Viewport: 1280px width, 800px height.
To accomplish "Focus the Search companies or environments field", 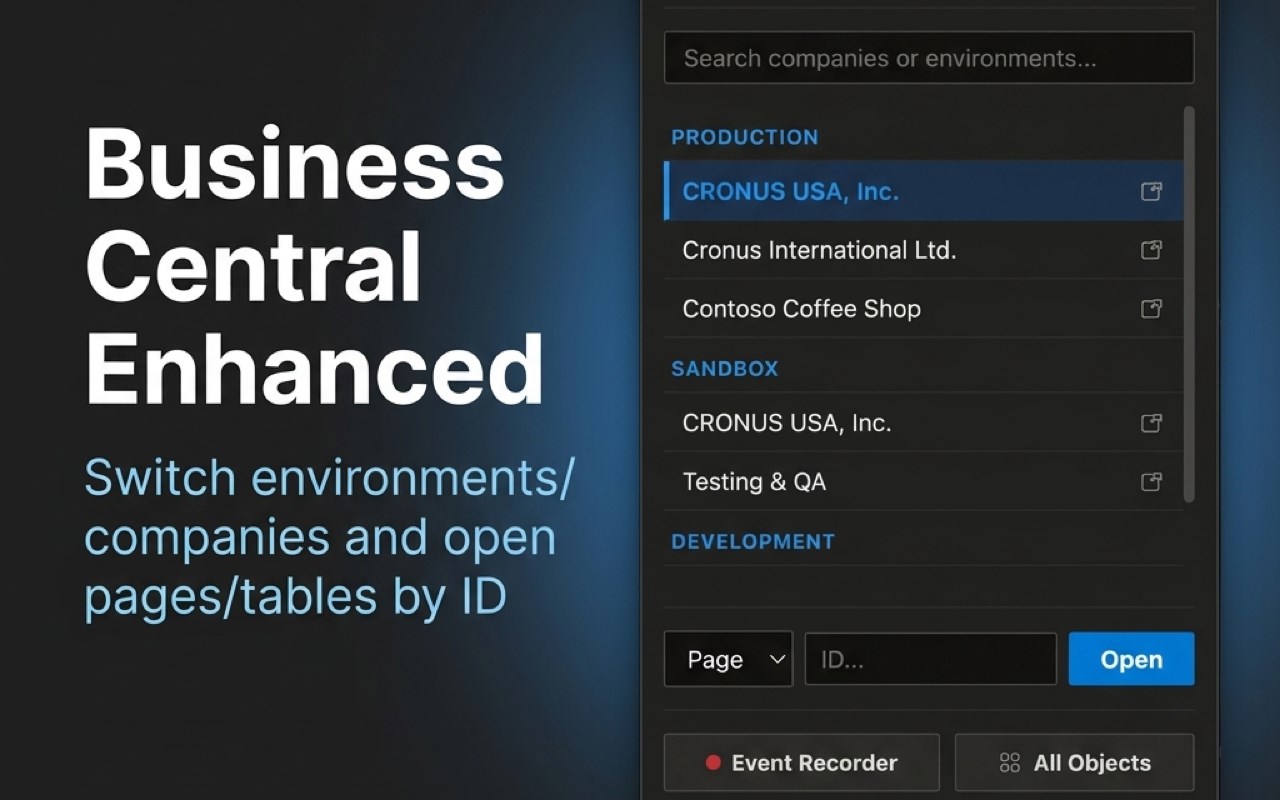I will (x=929, y=58).
